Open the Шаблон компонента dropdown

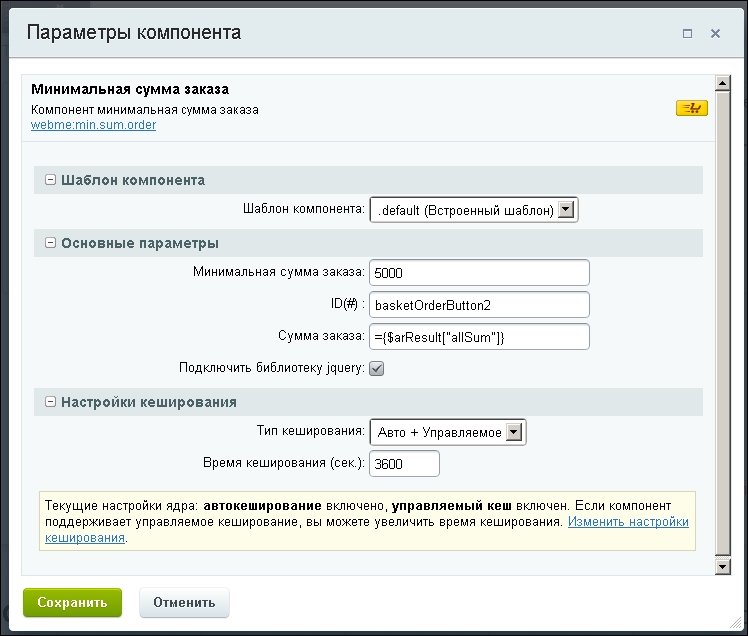click(474, 210)
